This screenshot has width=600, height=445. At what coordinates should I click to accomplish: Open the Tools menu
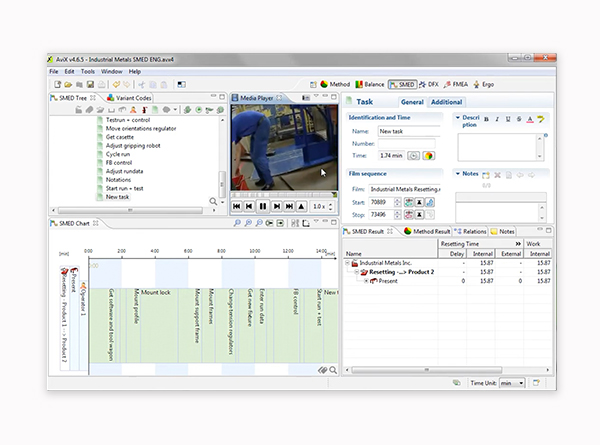(x=87, y=72)
